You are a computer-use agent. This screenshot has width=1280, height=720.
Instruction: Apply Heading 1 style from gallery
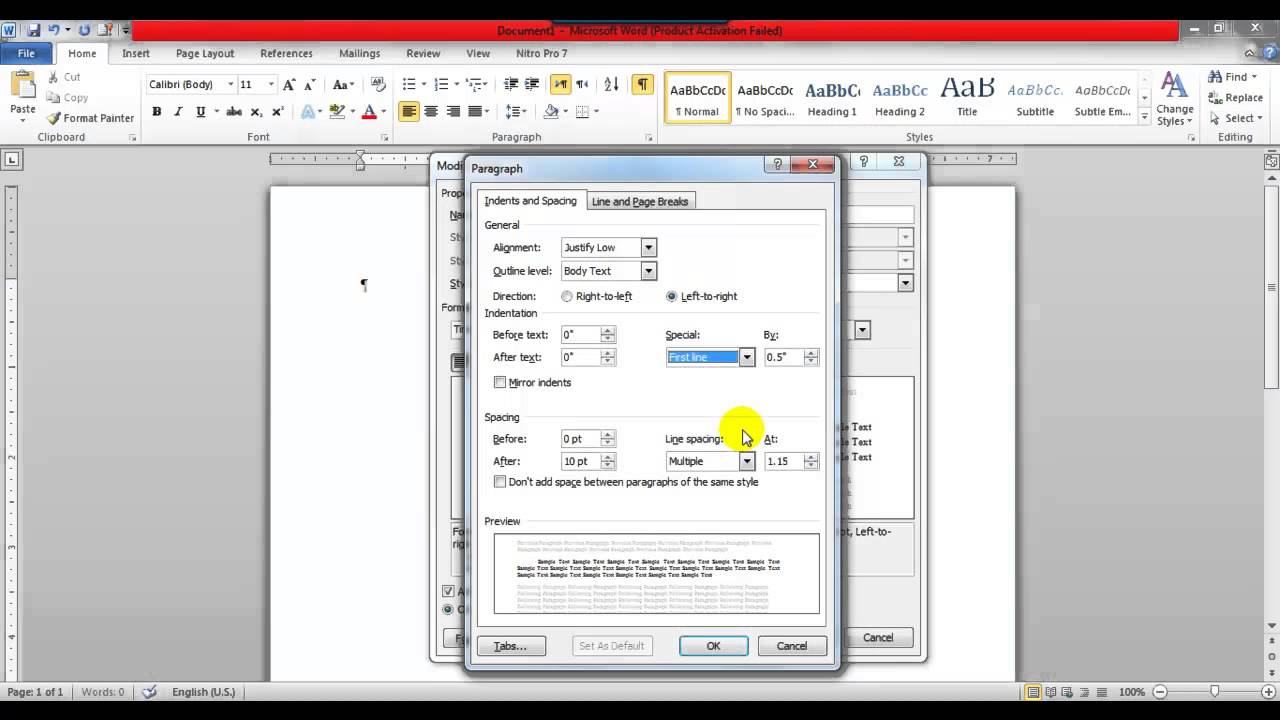832,98
